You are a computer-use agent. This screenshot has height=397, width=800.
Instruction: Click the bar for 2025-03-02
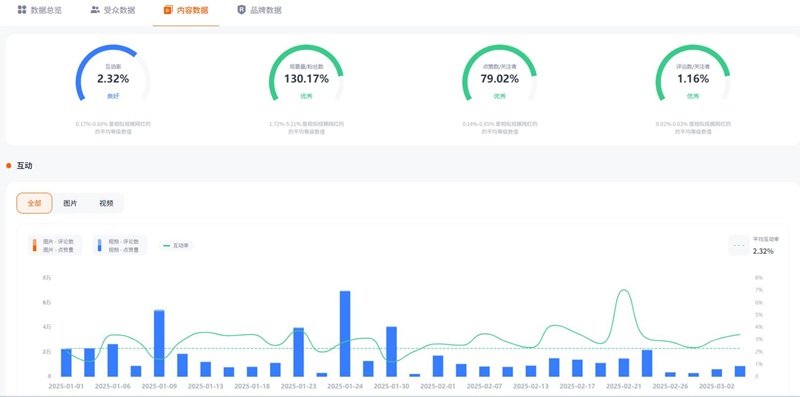tap(717, 373)
